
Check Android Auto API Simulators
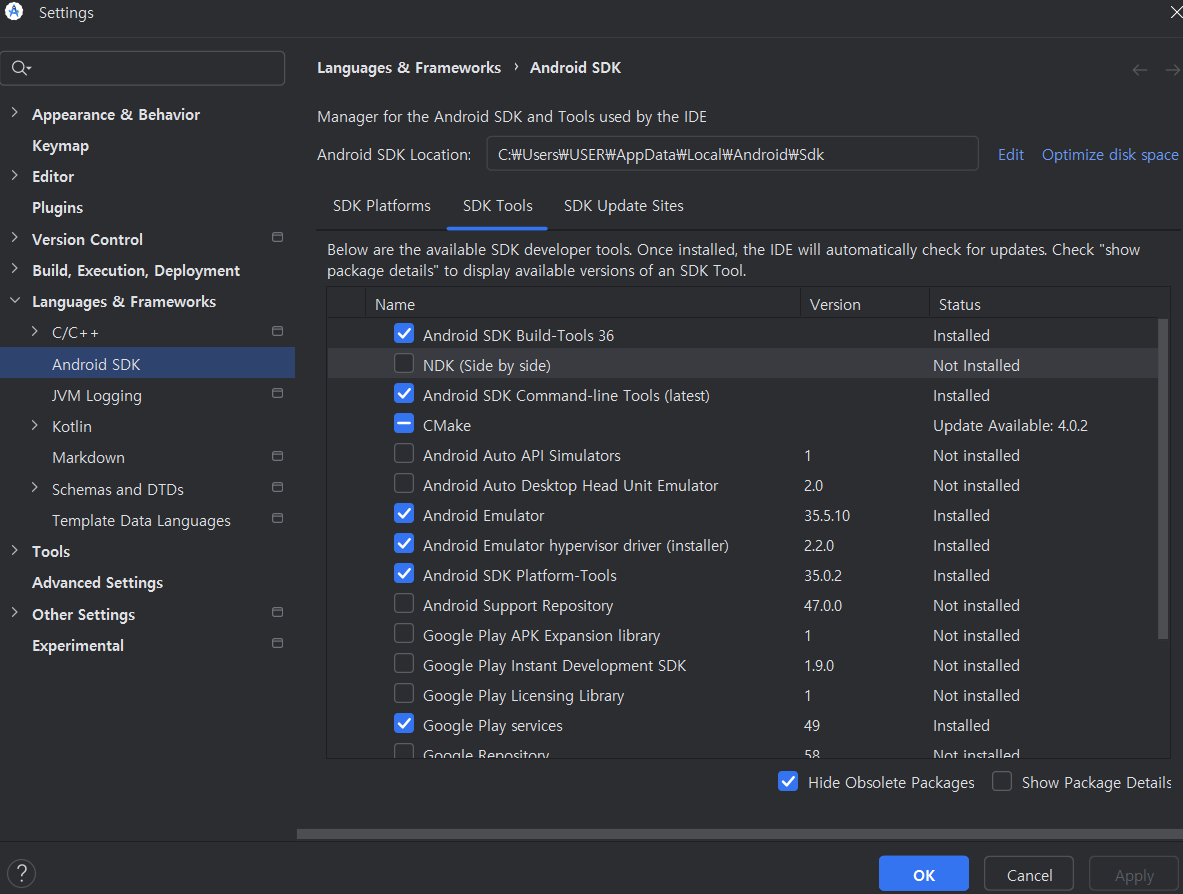[x=404, y=453]
